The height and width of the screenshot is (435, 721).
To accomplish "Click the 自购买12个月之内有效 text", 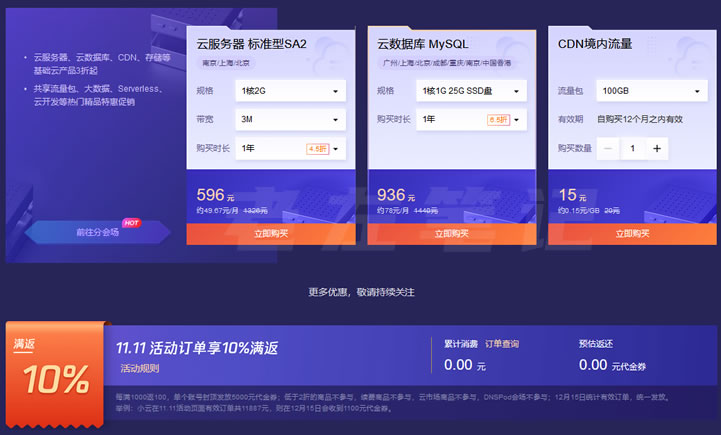I will [640, 120].
